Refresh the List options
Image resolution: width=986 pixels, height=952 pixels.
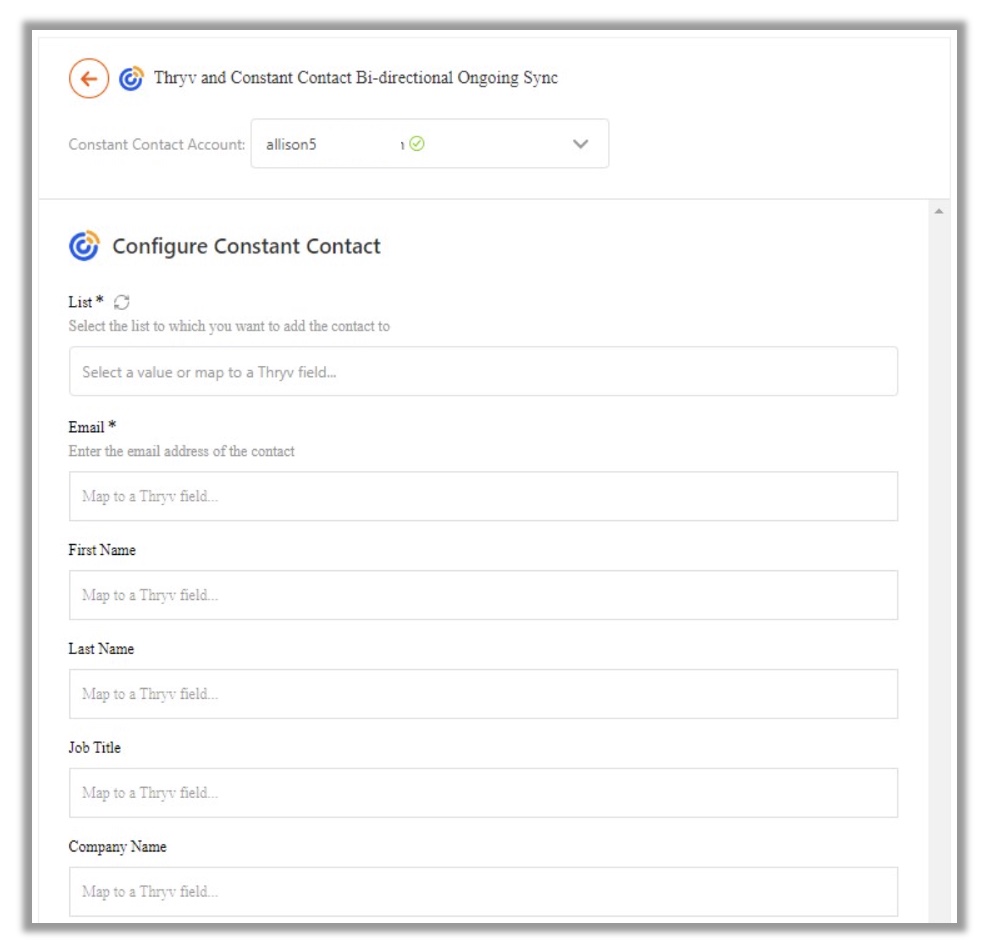[121, 302]
